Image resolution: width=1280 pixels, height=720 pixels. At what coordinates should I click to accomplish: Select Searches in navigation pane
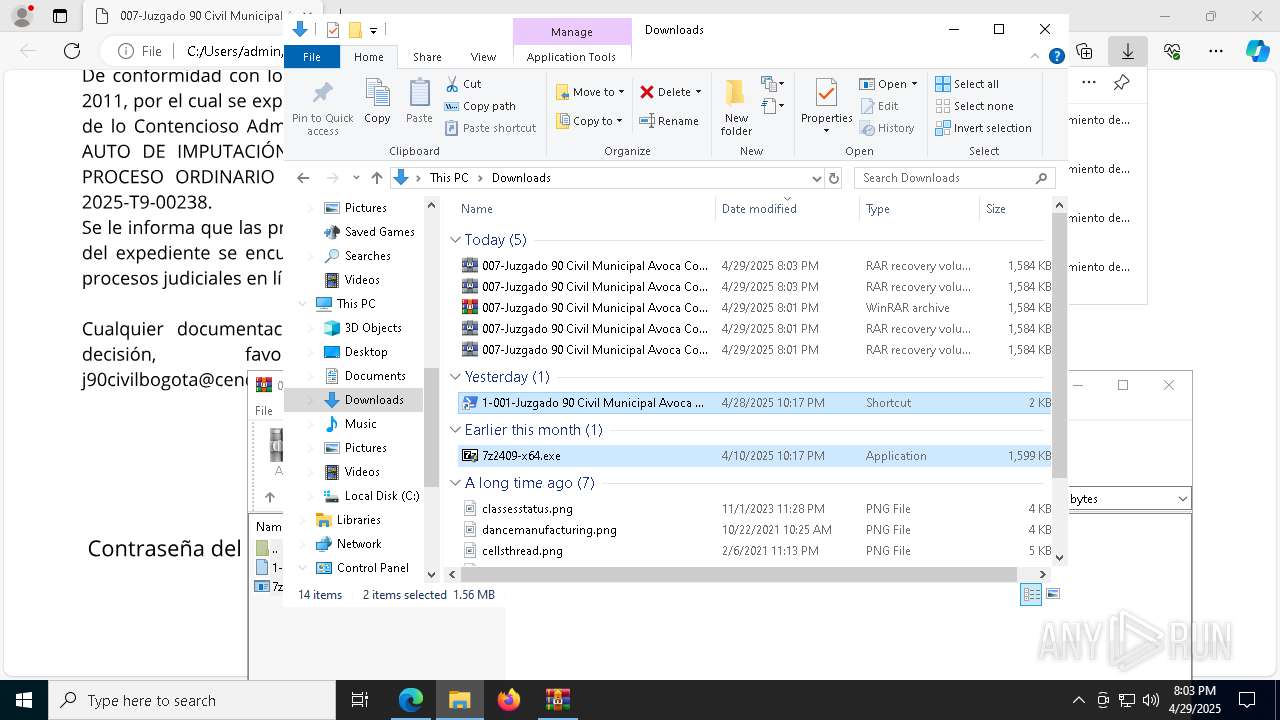[357, 256]
